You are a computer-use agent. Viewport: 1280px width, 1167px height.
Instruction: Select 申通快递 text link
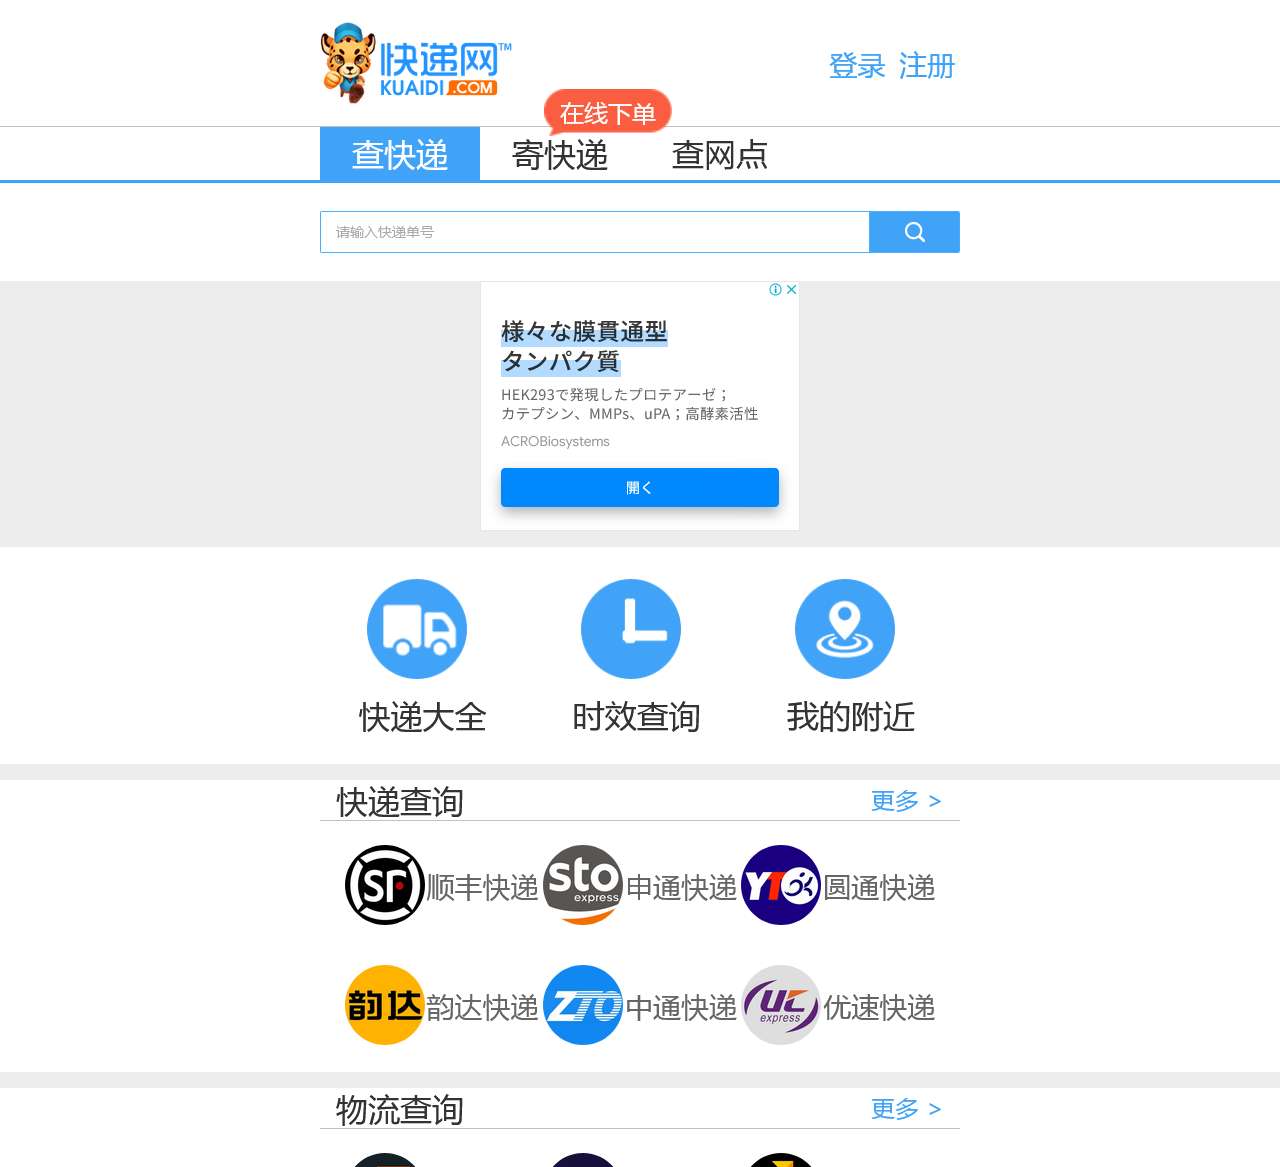pos(681,887)
